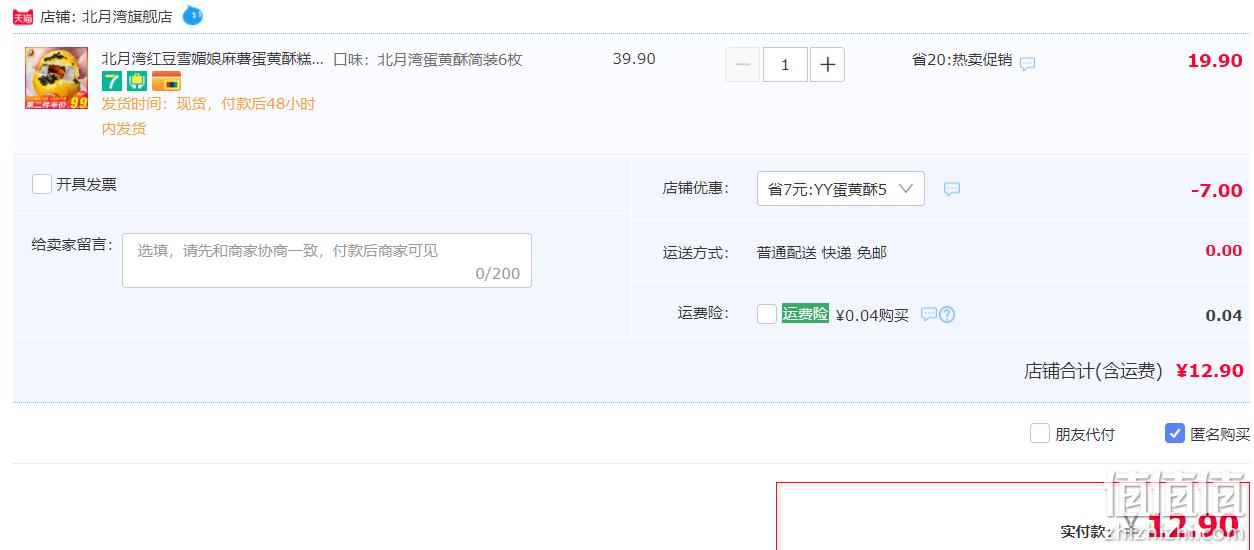Click the green shield guarantee badge

pyautogui.click(x=137, y=81)
